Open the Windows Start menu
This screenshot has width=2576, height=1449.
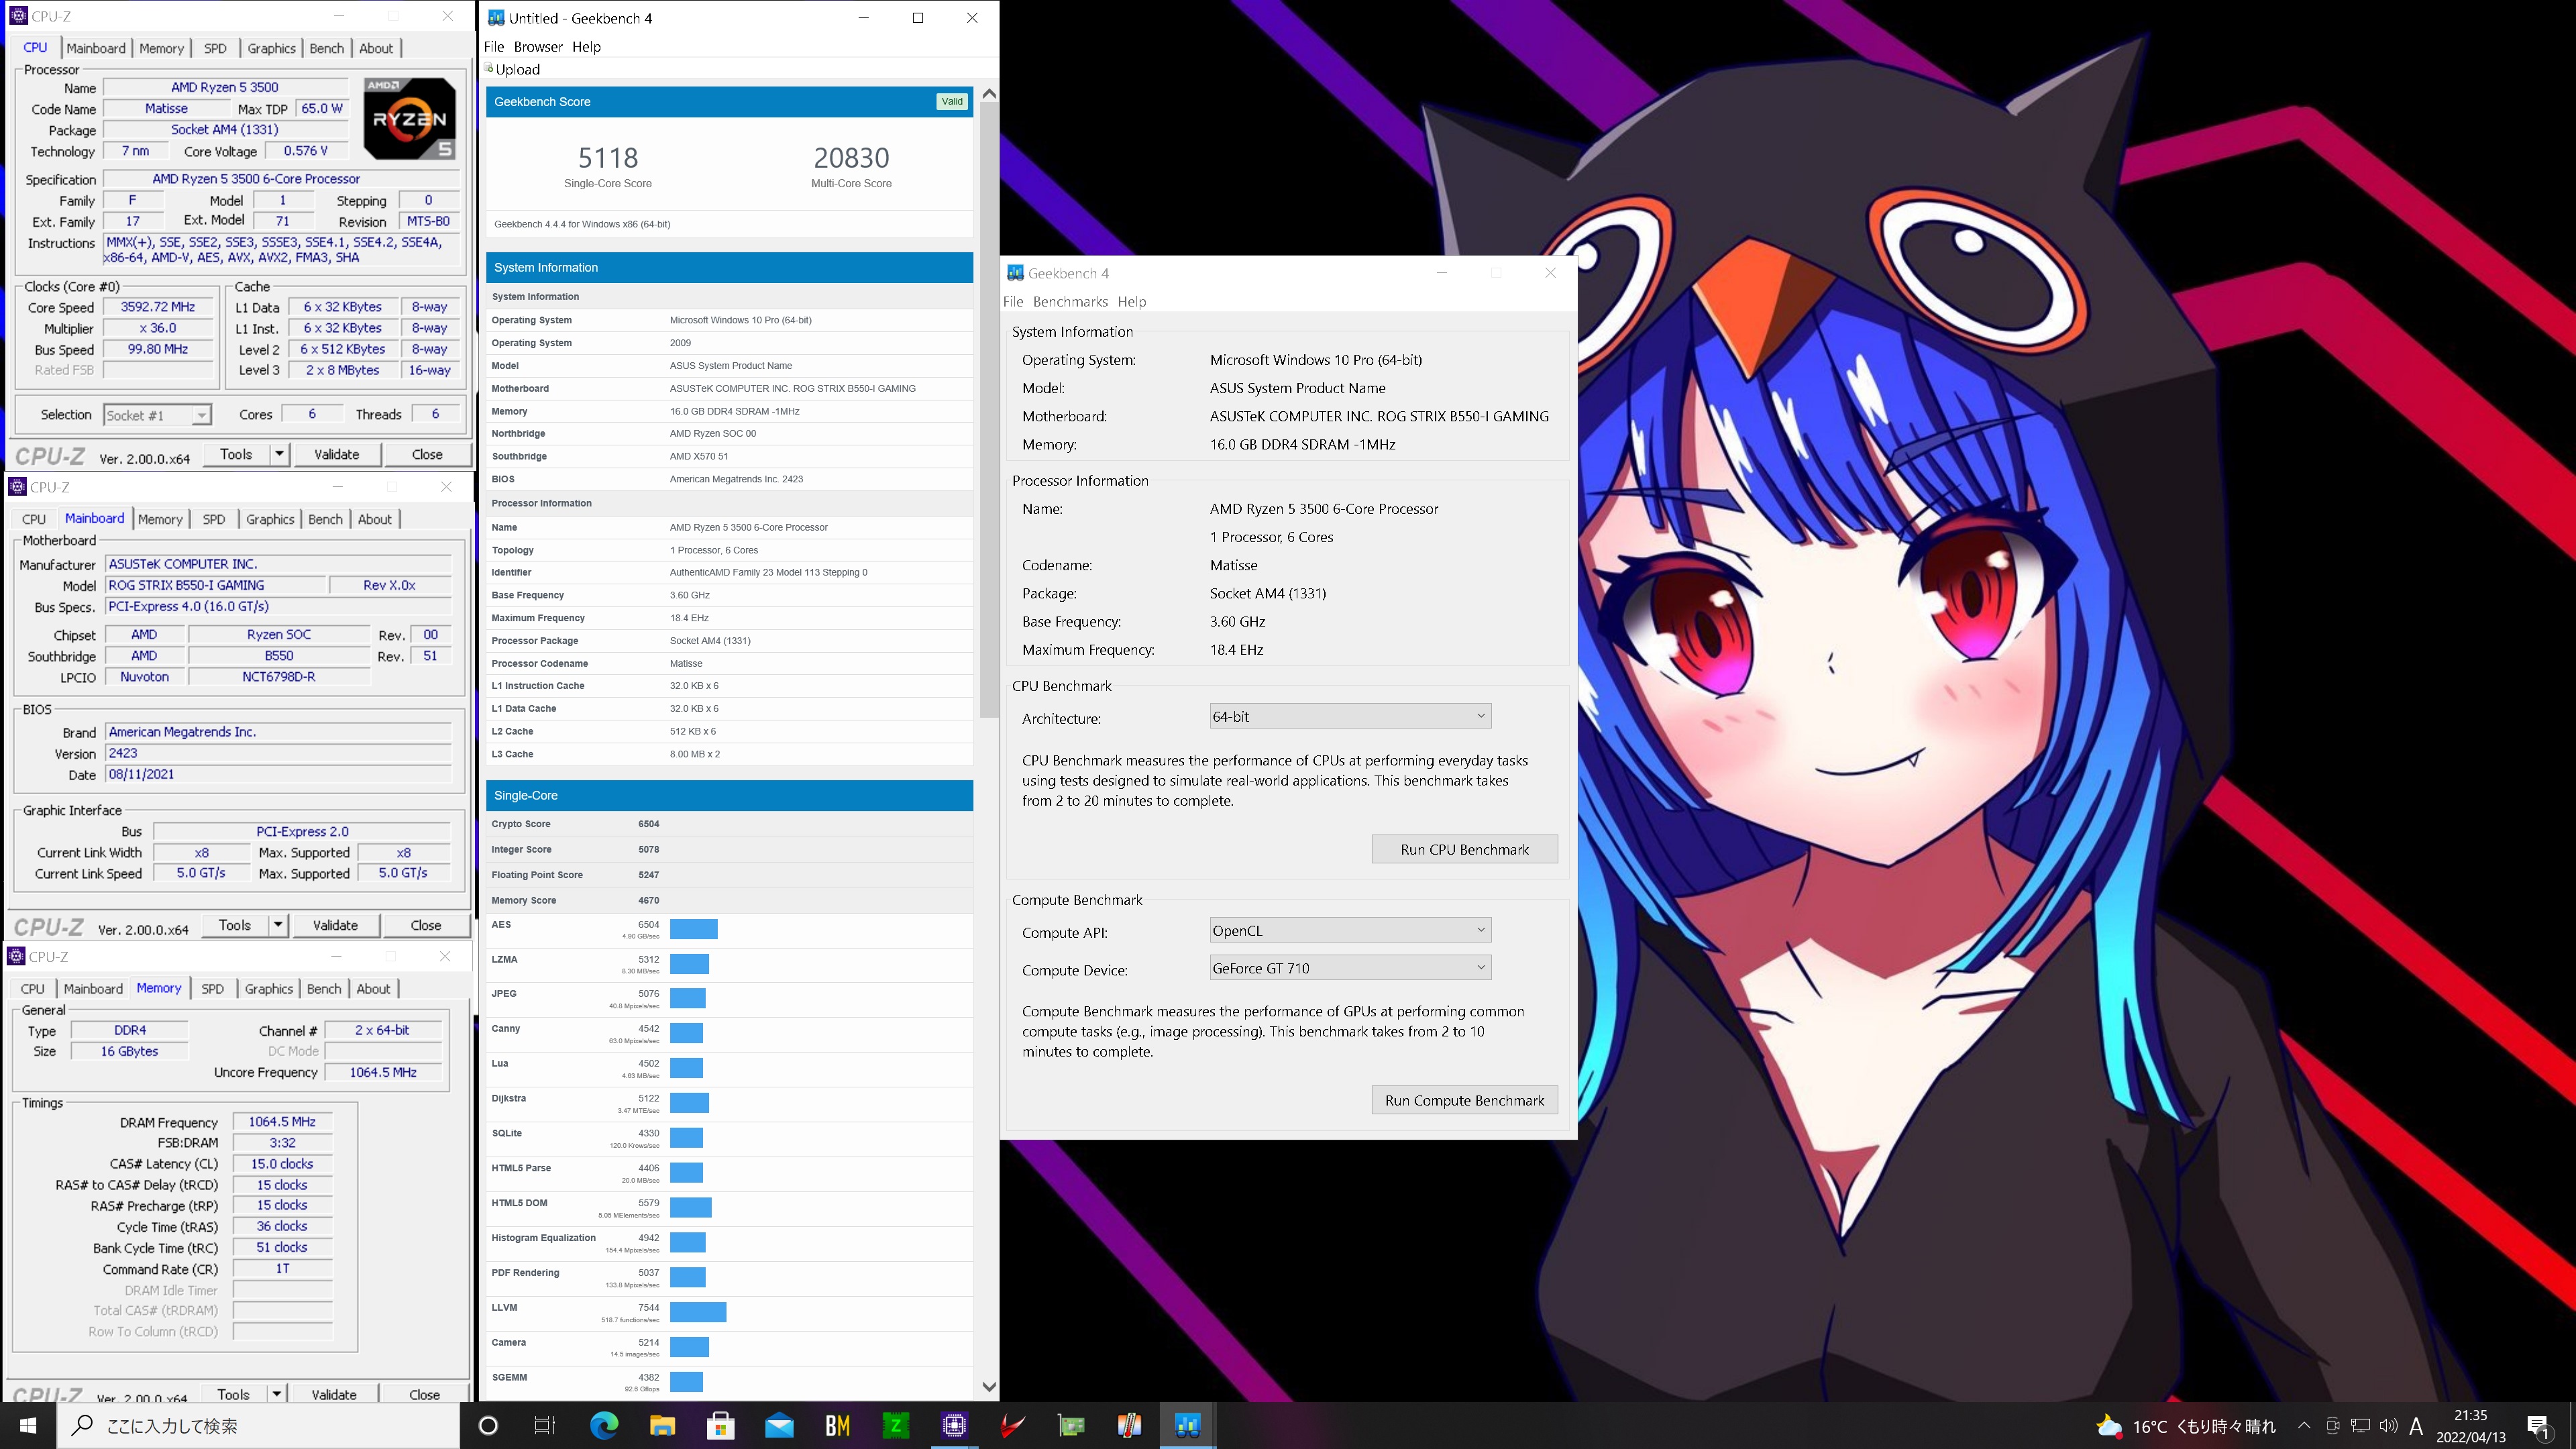[x=28, y=1425]
